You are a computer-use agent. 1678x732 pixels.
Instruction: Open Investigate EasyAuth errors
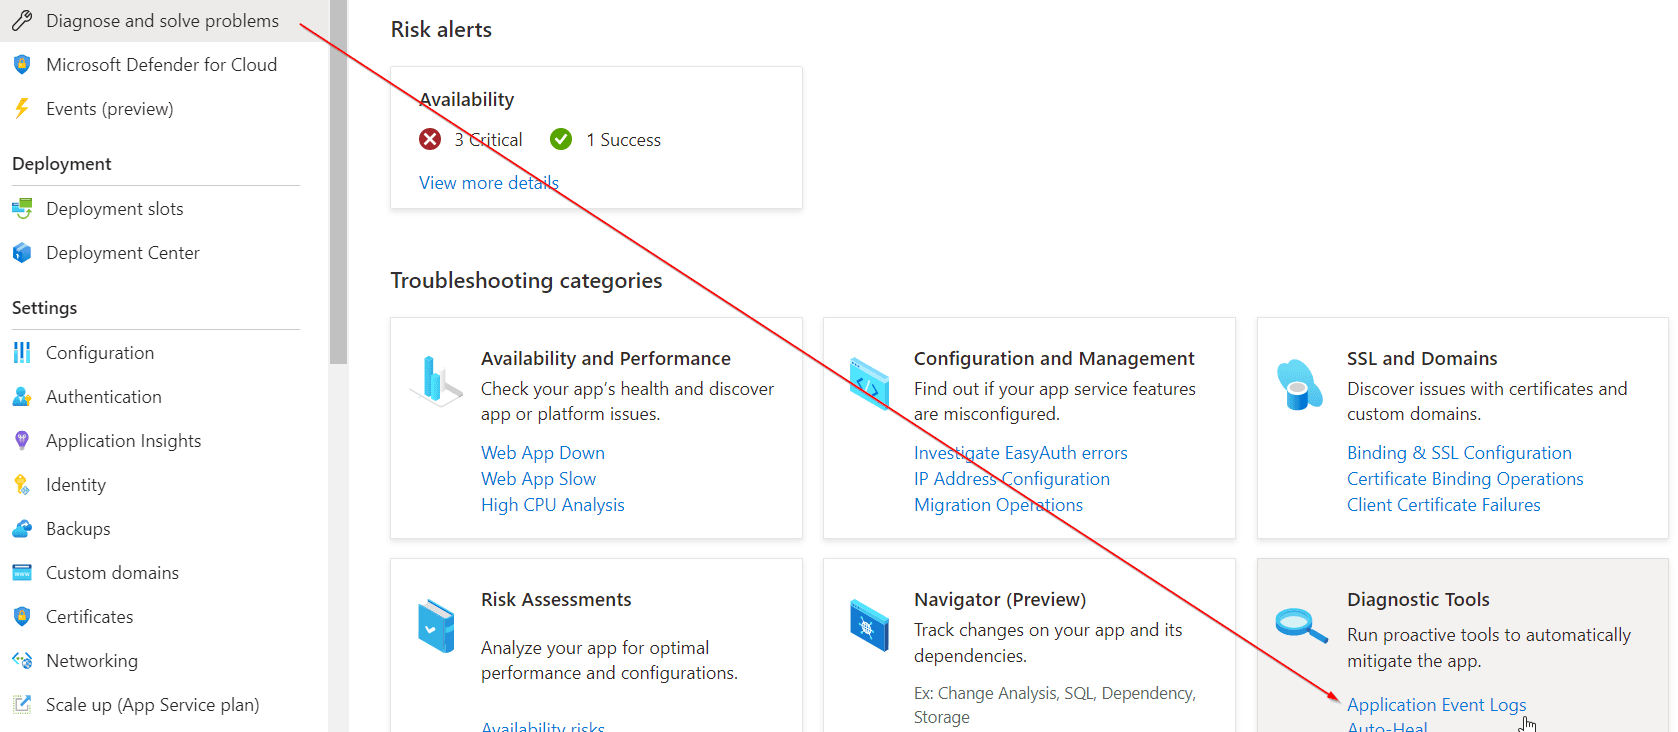(1020, 452)
